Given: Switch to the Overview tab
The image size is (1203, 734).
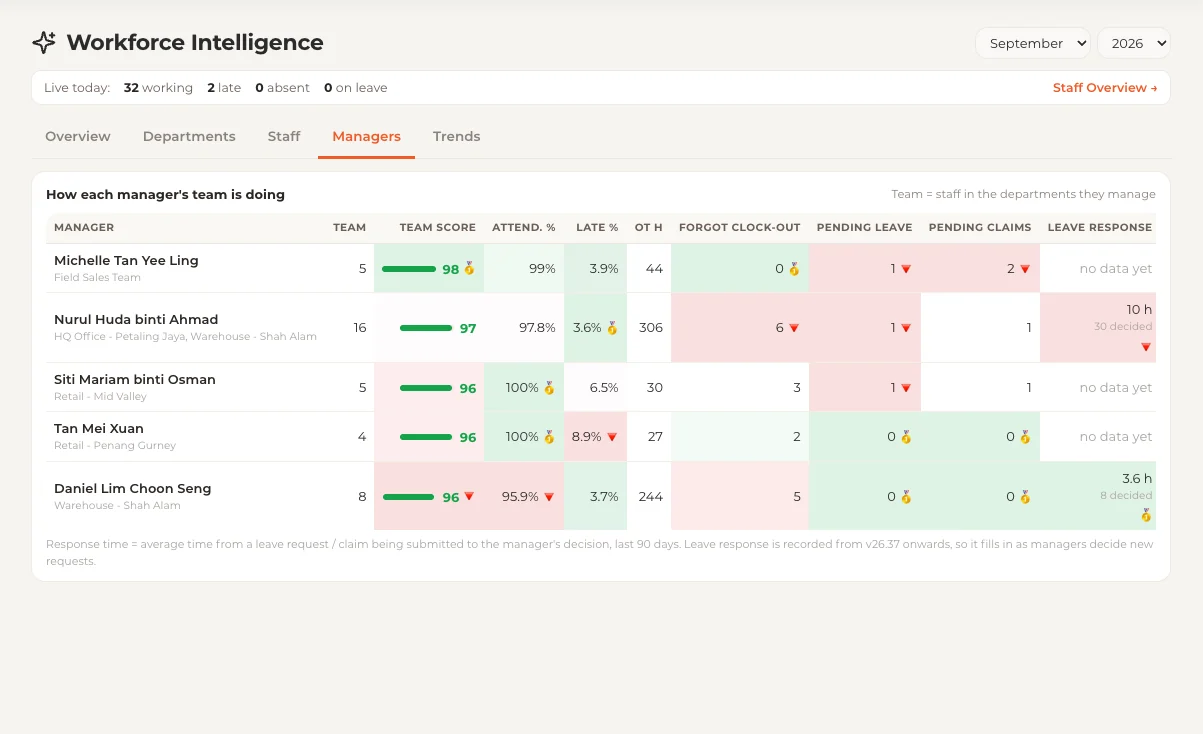Looking at the screenshot, I should click(78, 136).
